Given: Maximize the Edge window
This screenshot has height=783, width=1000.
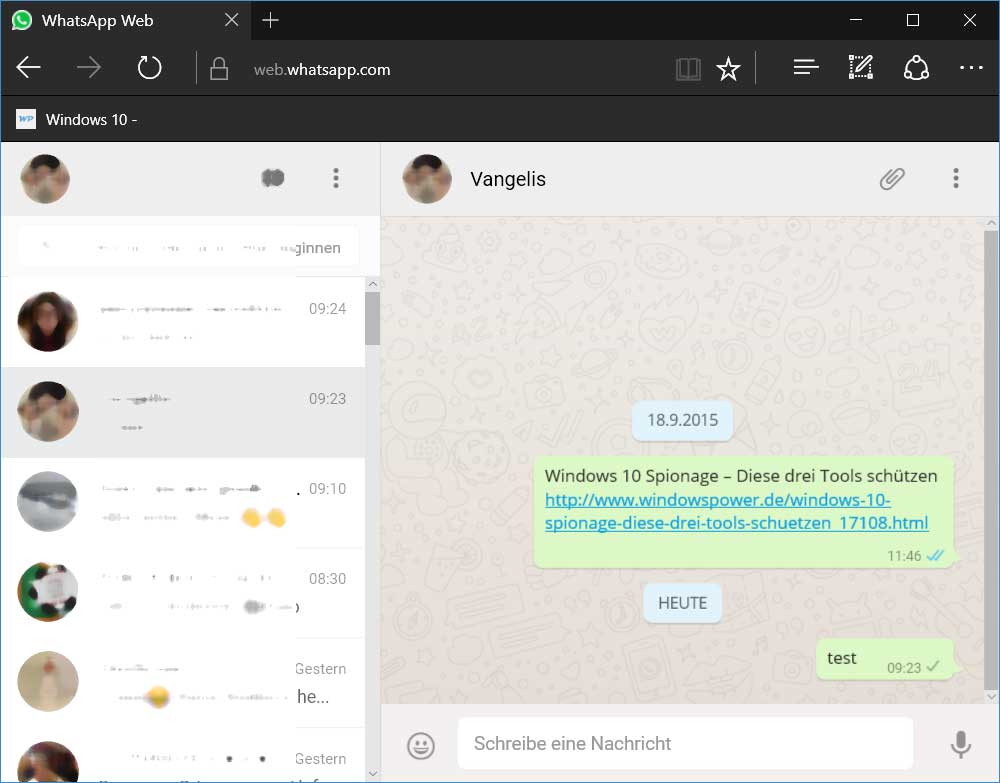Looking at the screenshot, I should click(x=913, y=20).
